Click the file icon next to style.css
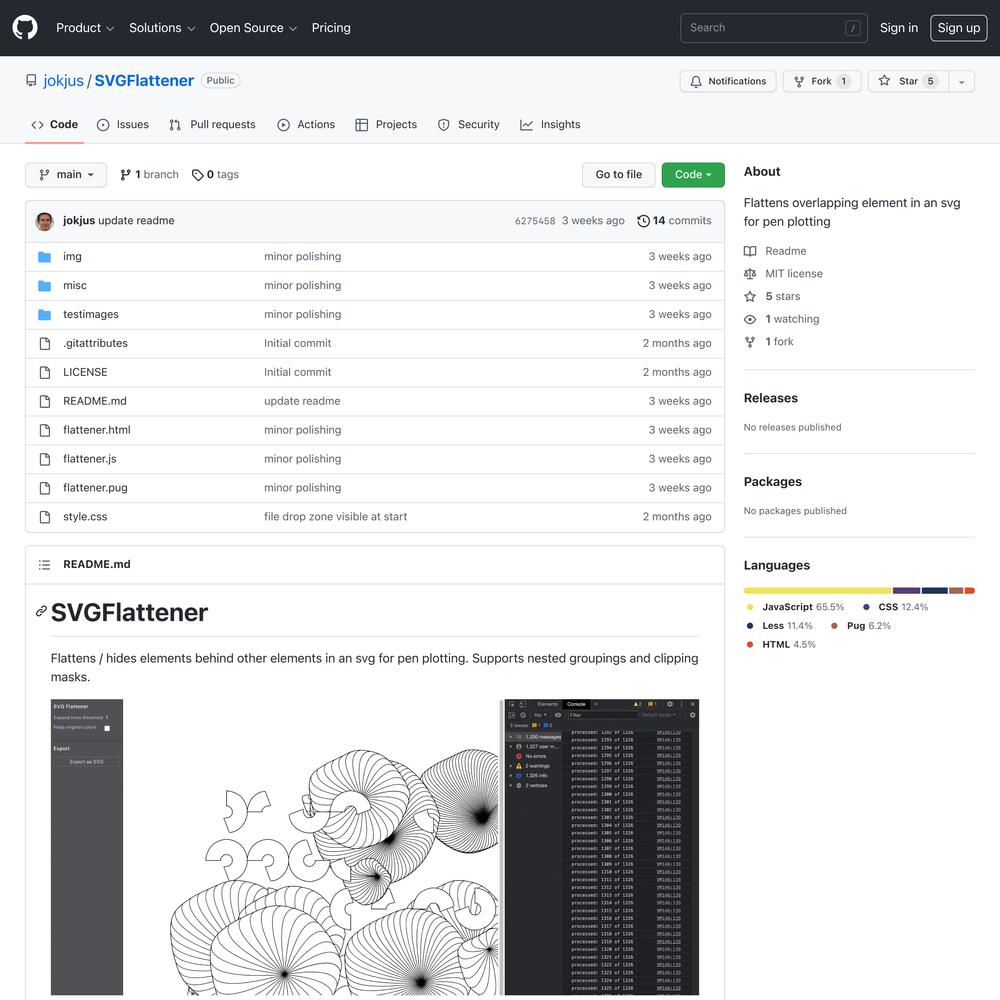1000x1000 pixels. coord(45,517)
